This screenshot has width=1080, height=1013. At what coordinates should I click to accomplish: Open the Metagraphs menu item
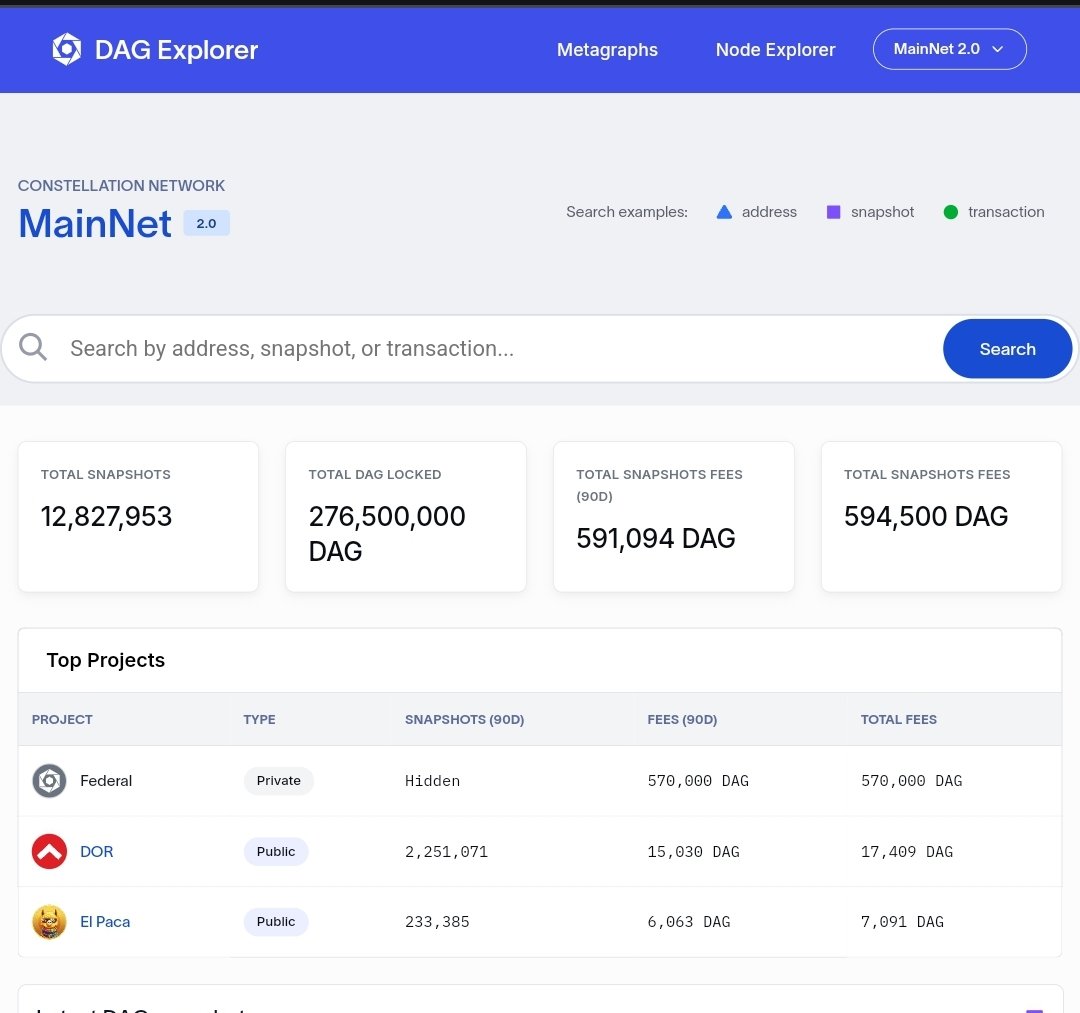pyautogui.click(x=607, y=50)
